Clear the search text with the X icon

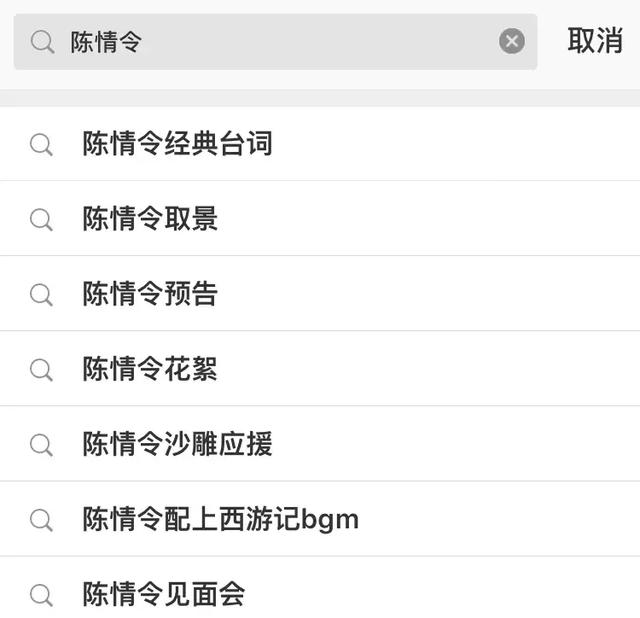(x=511, y=41)
